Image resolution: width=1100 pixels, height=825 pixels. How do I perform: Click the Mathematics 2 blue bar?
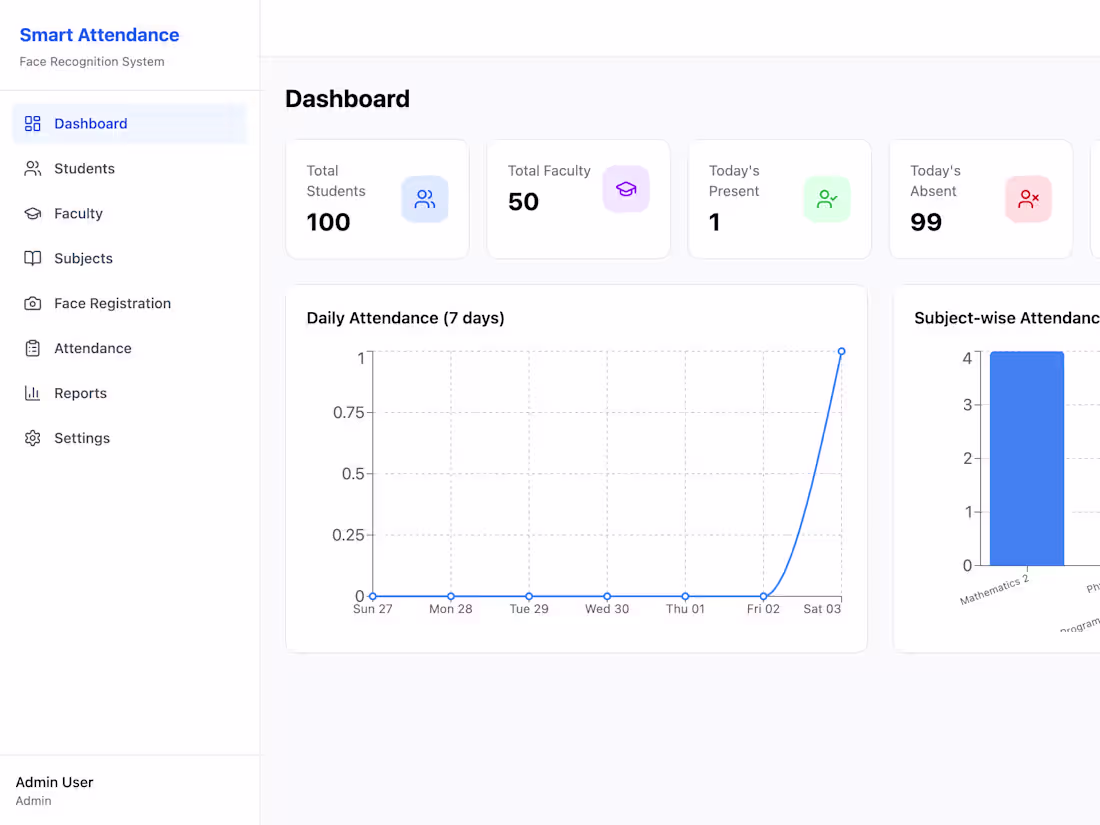(x=1027, y=458)
